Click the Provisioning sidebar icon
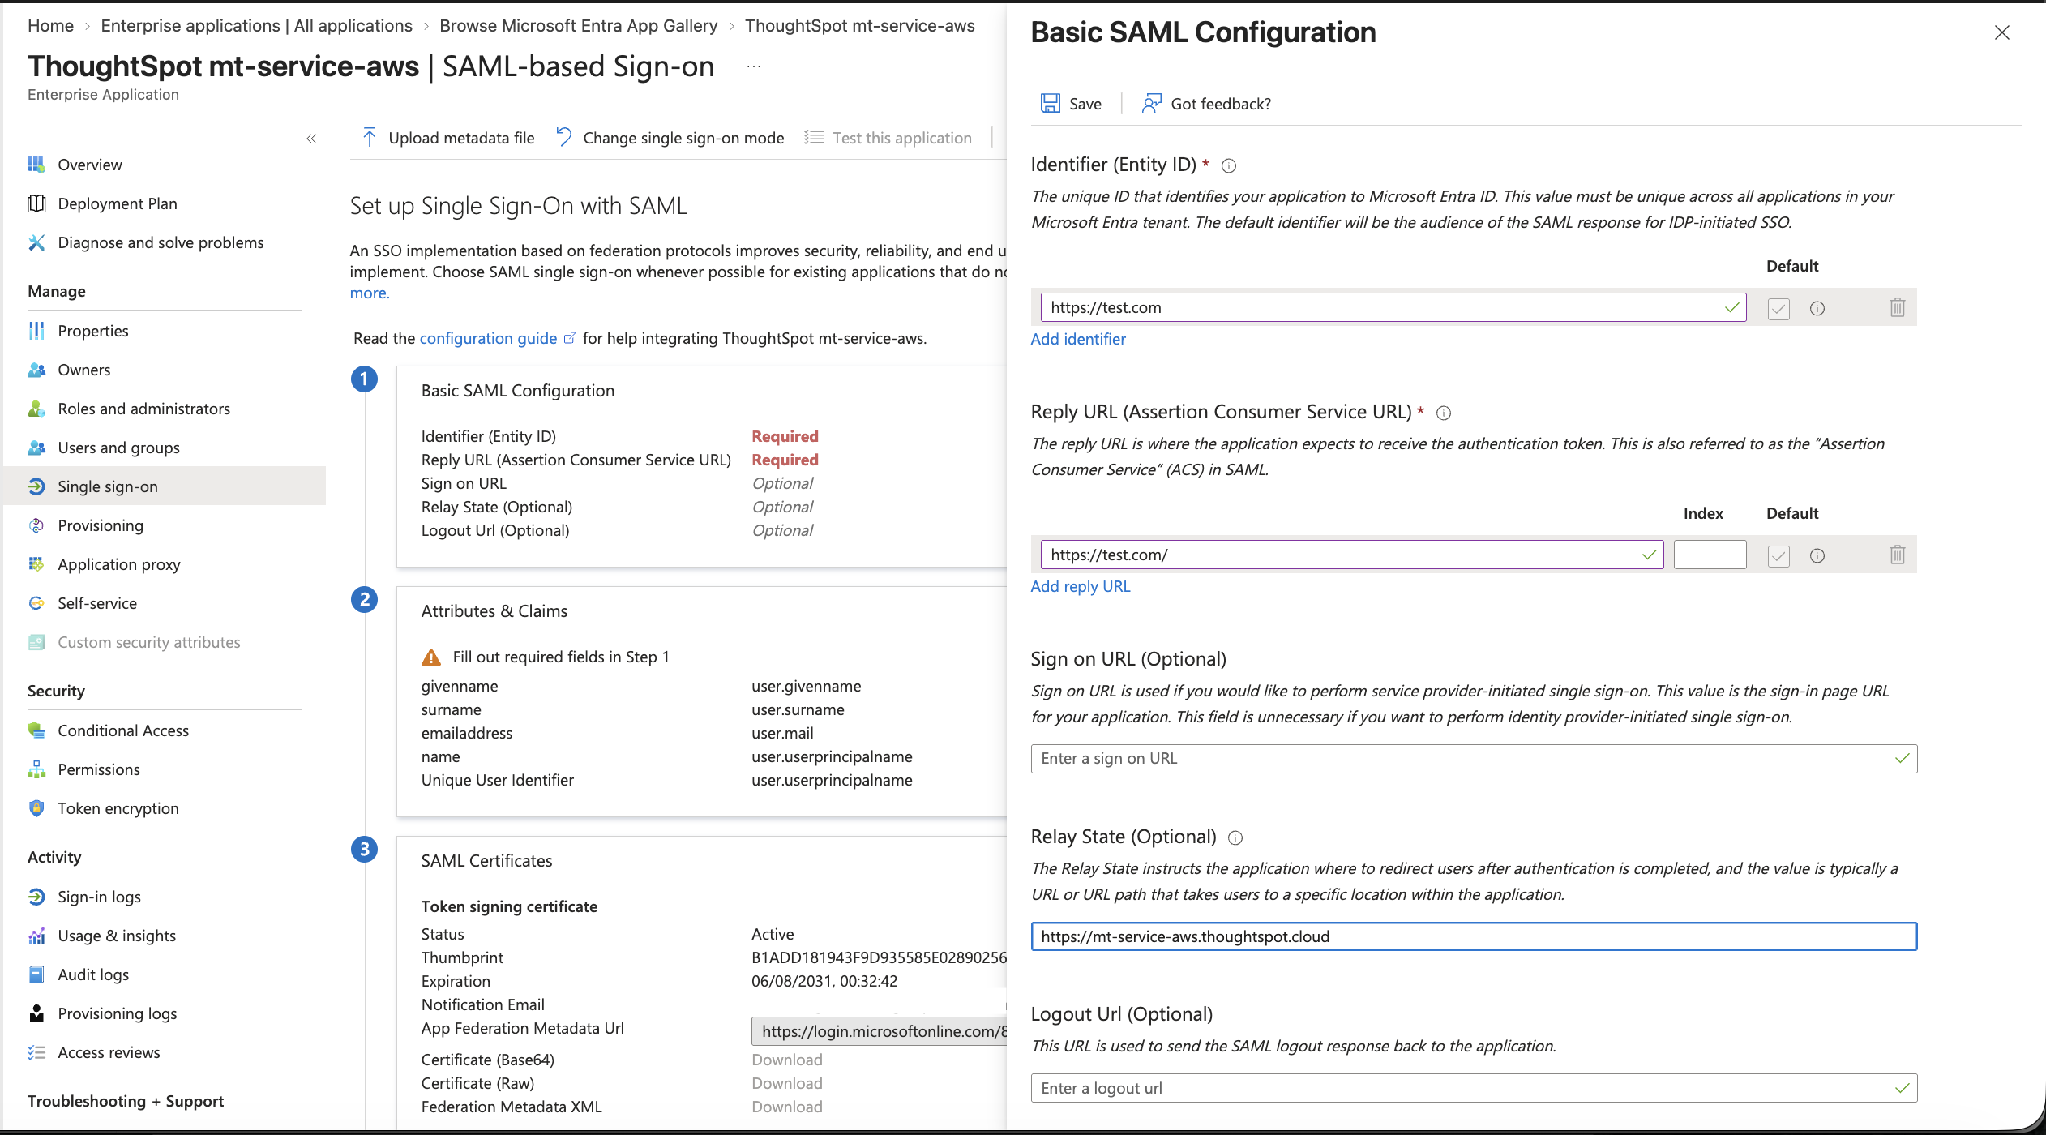This screenshot has width=2046, height=1135. (37, 525)
